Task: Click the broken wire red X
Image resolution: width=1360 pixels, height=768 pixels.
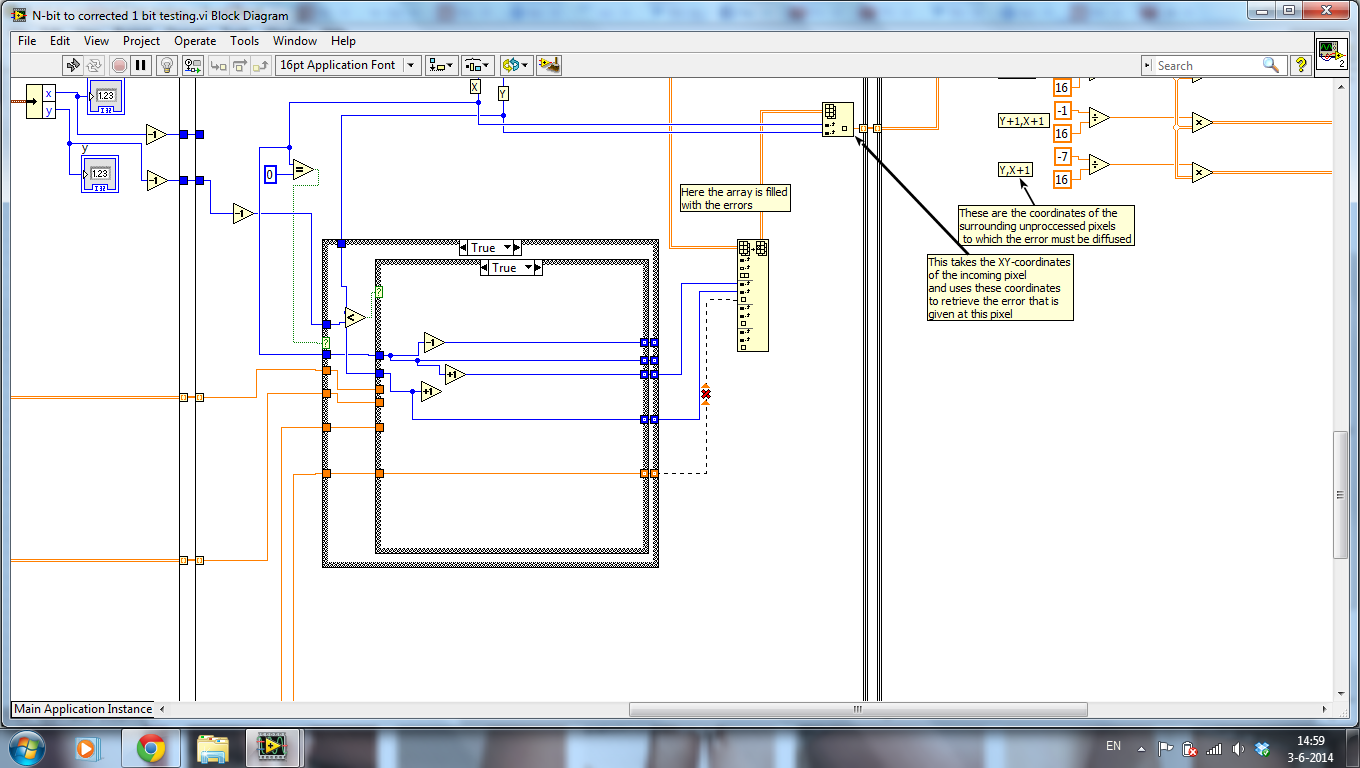Action: (x=706, y=395)
